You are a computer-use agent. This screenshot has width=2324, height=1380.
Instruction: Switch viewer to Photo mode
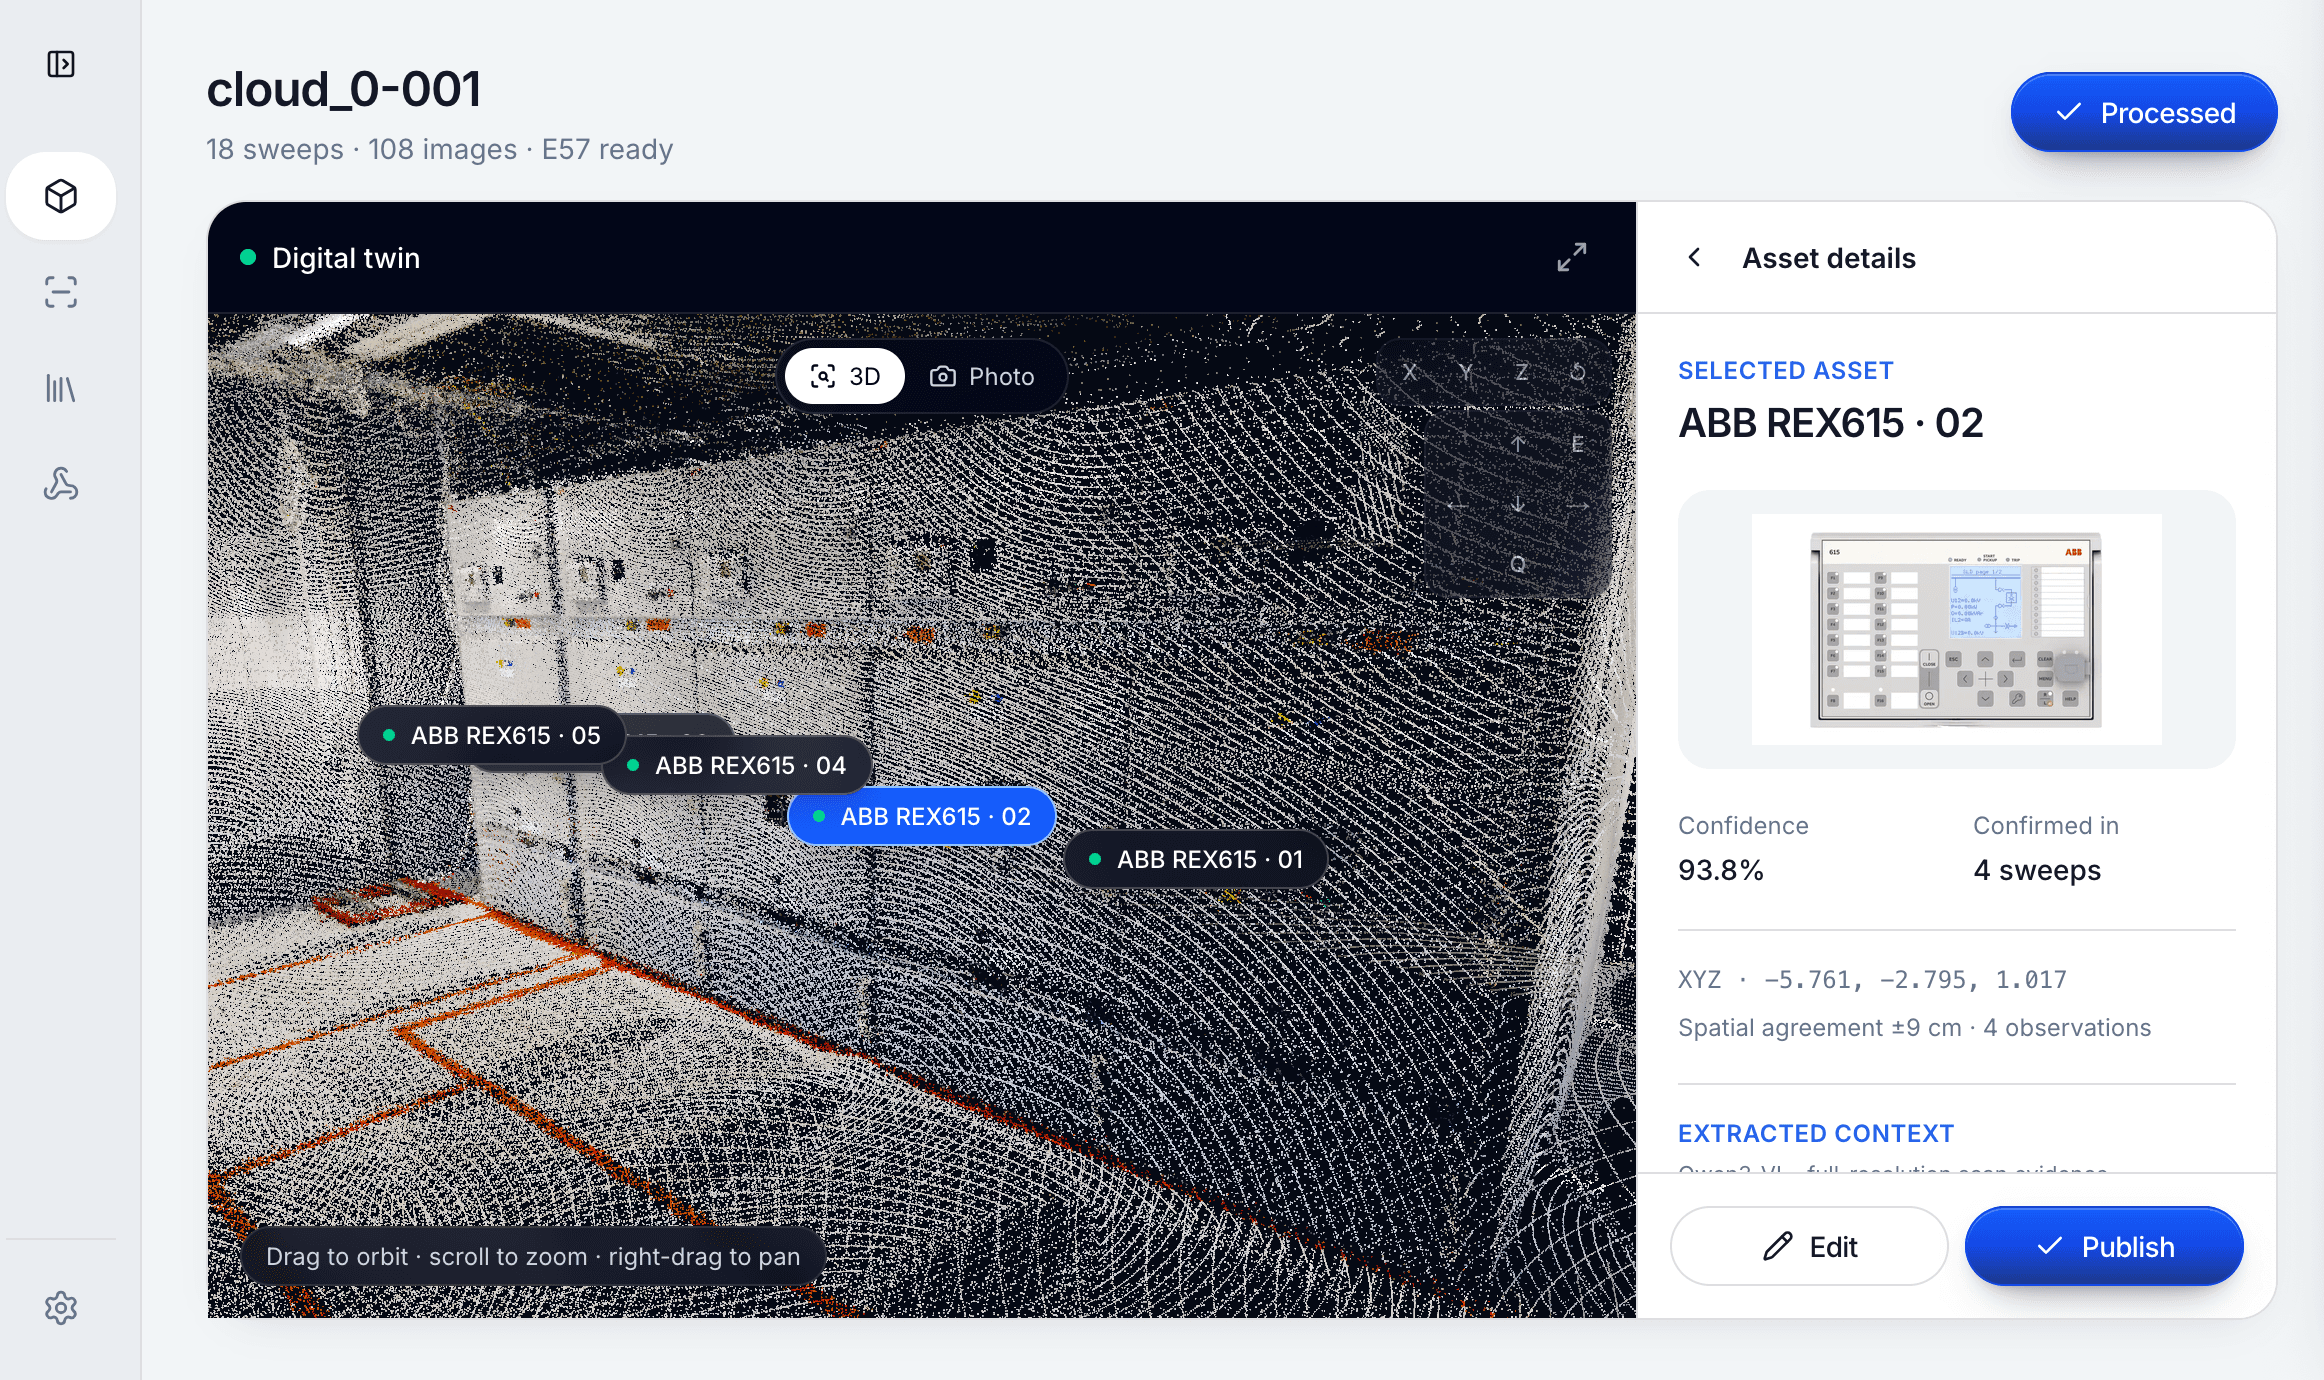tap(982, 376)
